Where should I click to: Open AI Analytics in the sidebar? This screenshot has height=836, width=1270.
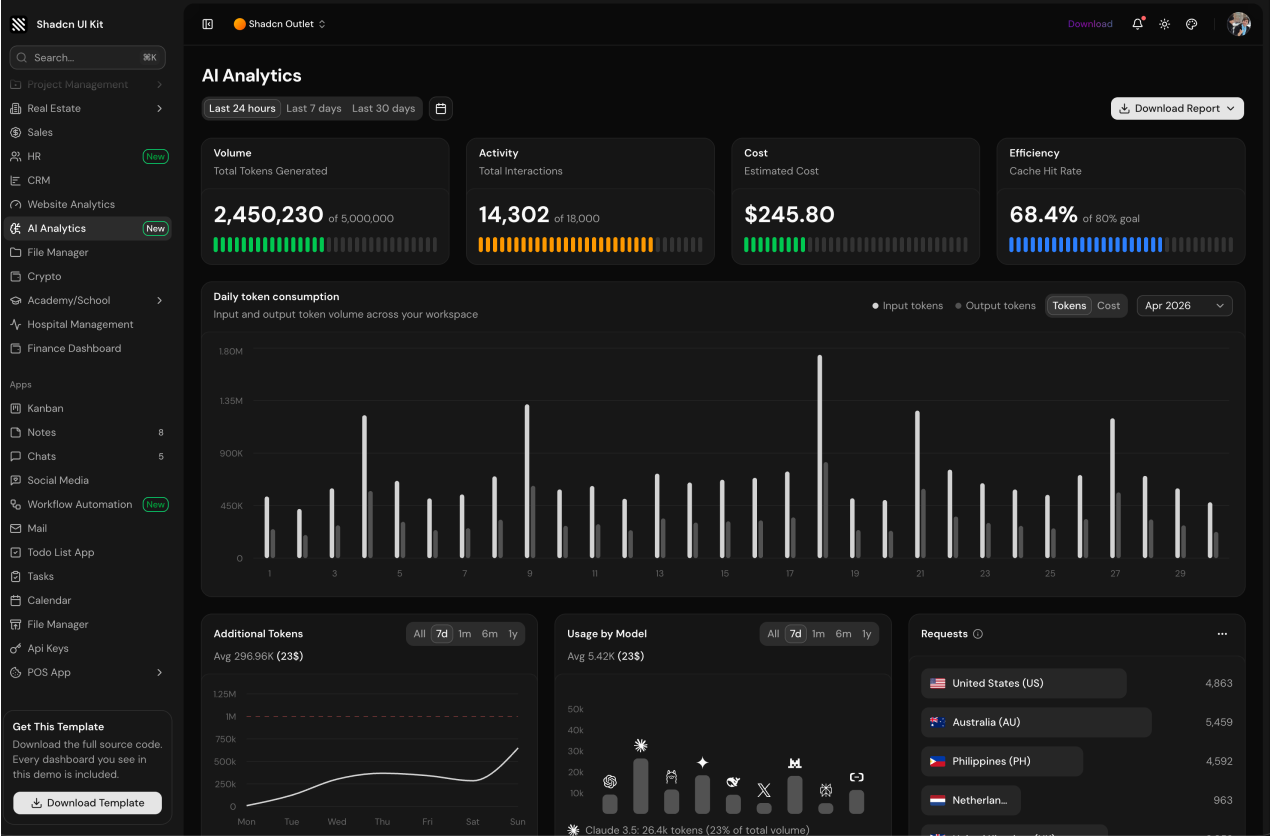coord(88,228)
